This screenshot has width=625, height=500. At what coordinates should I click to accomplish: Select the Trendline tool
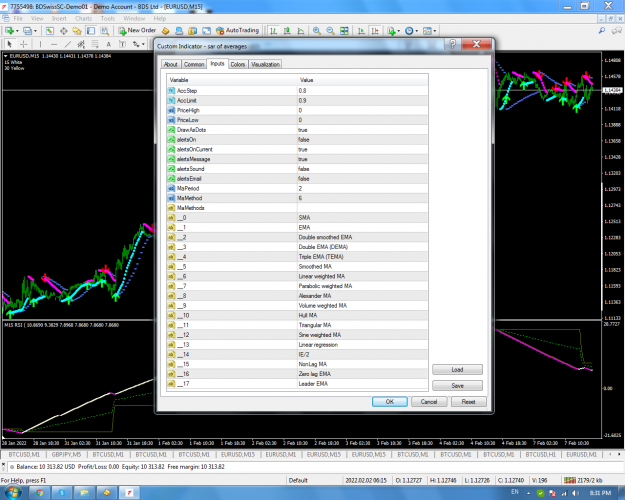tap(68, 44)
